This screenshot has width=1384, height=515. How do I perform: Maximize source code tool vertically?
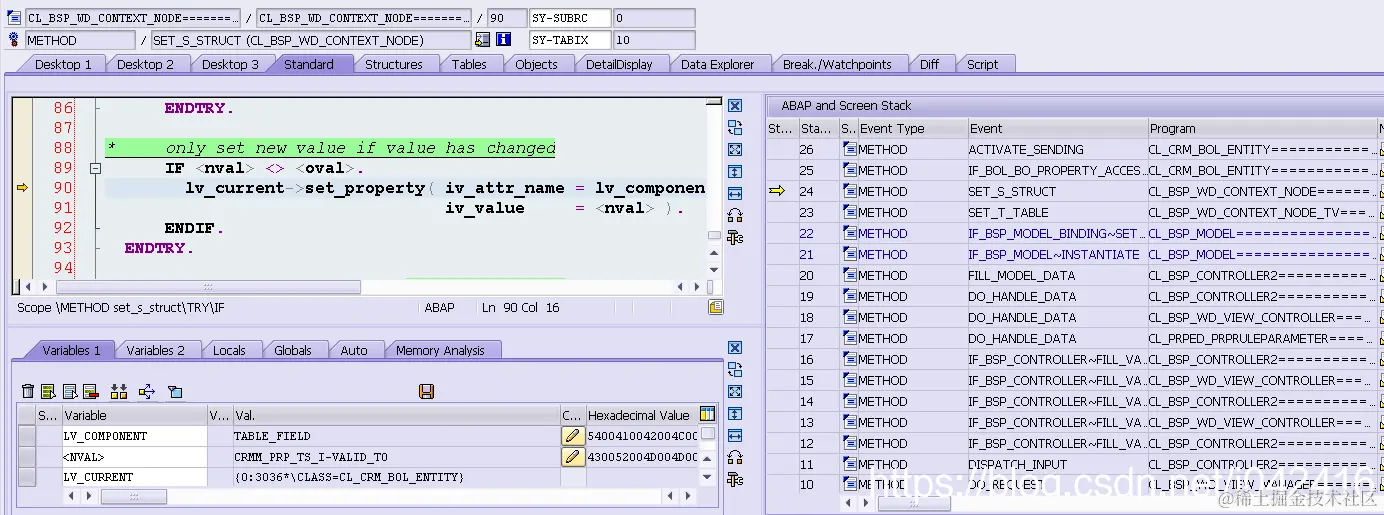click(735, 171)
